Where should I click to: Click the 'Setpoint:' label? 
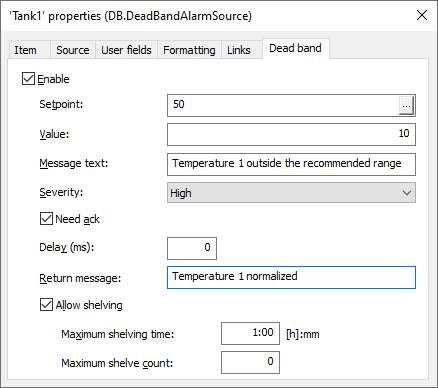click(61, 104)
